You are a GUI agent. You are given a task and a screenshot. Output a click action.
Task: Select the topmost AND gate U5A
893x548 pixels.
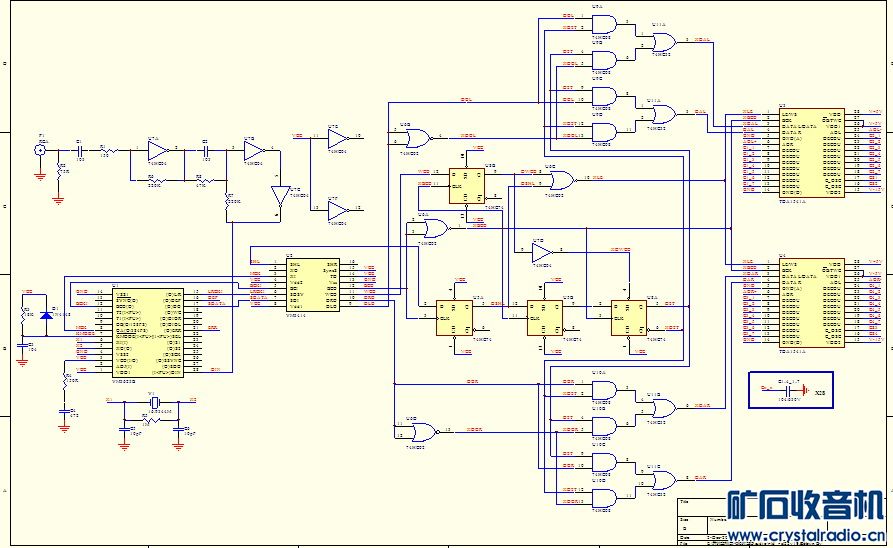pyautogui.click(x=604, y=24)
